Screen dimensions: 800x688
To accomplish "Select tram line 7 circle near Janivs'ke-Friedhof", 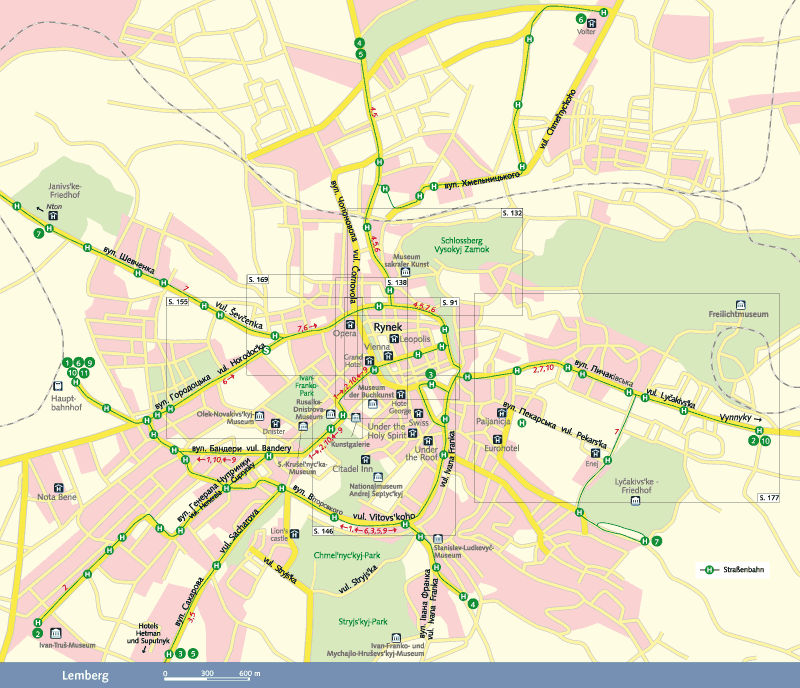I will coord(38,234).
